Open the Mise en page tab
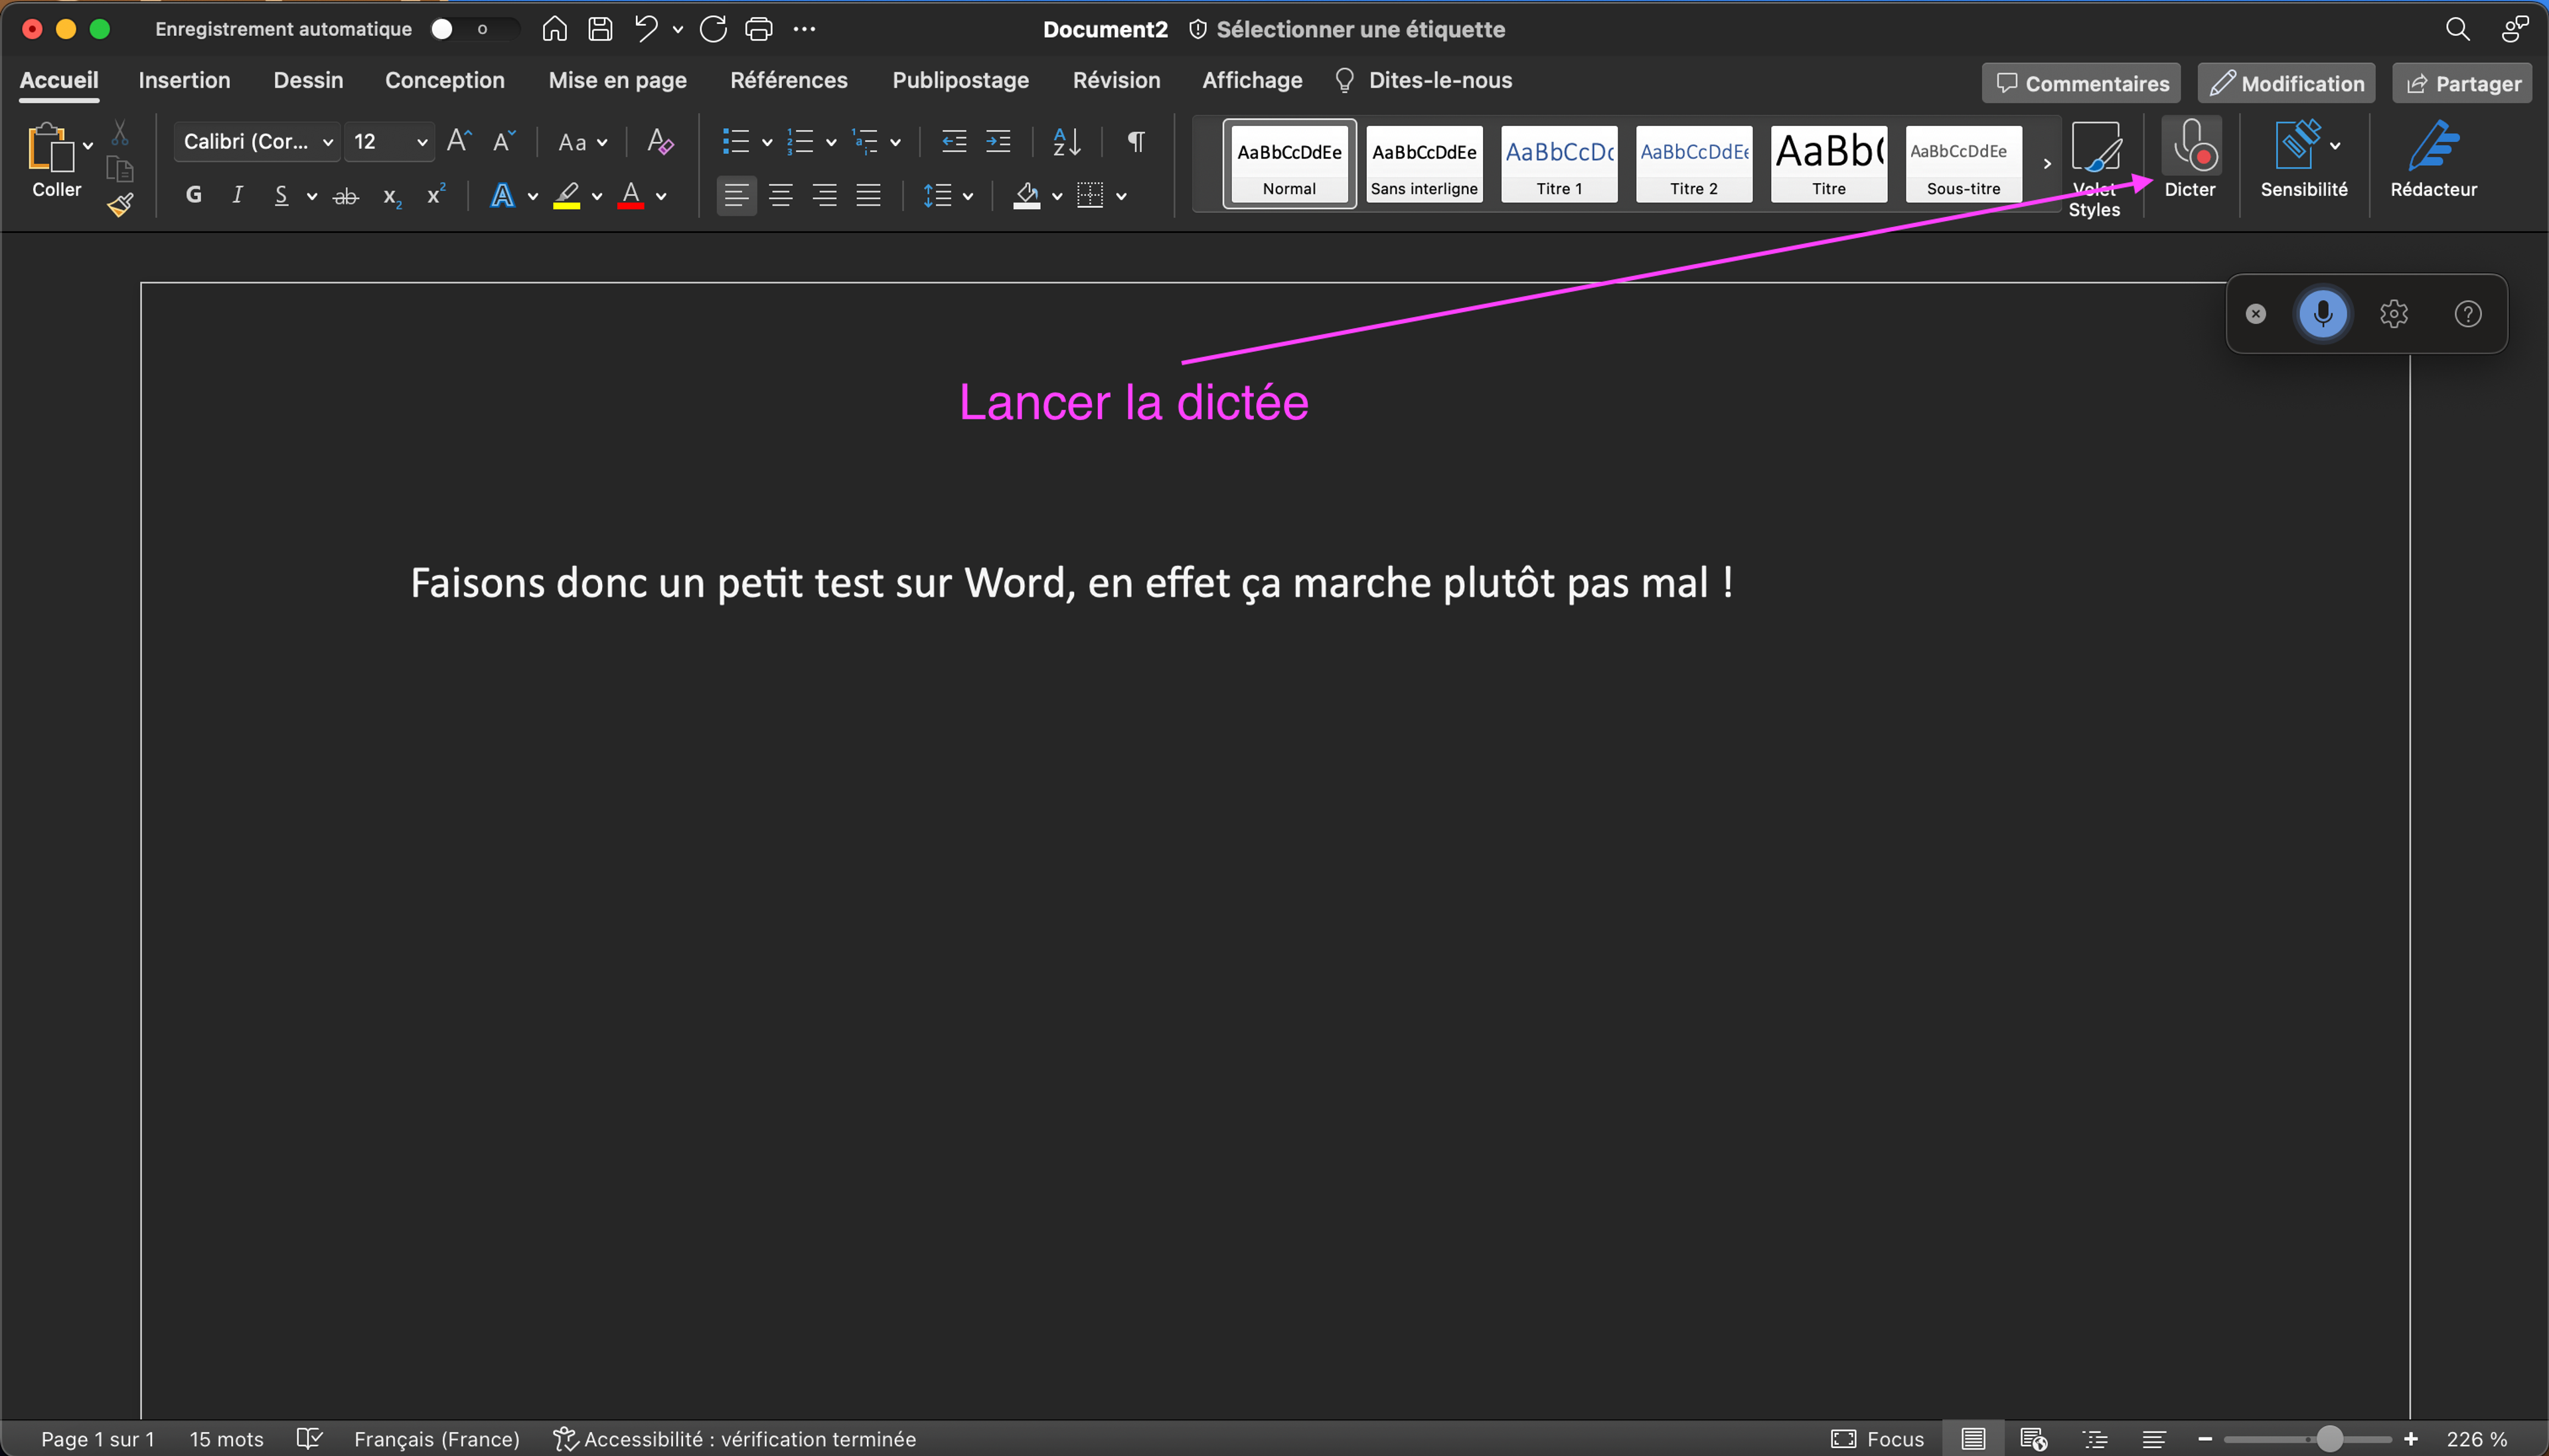The height and width of the screenshot is (1456, 2549). (x=617, y=80)
